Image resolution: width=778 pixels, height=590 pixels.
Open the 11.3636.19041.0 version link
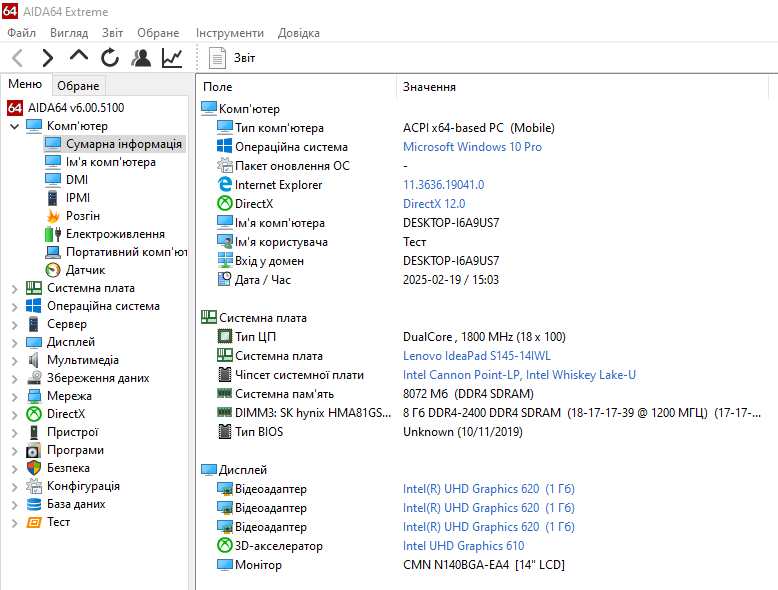click(444, 185)
